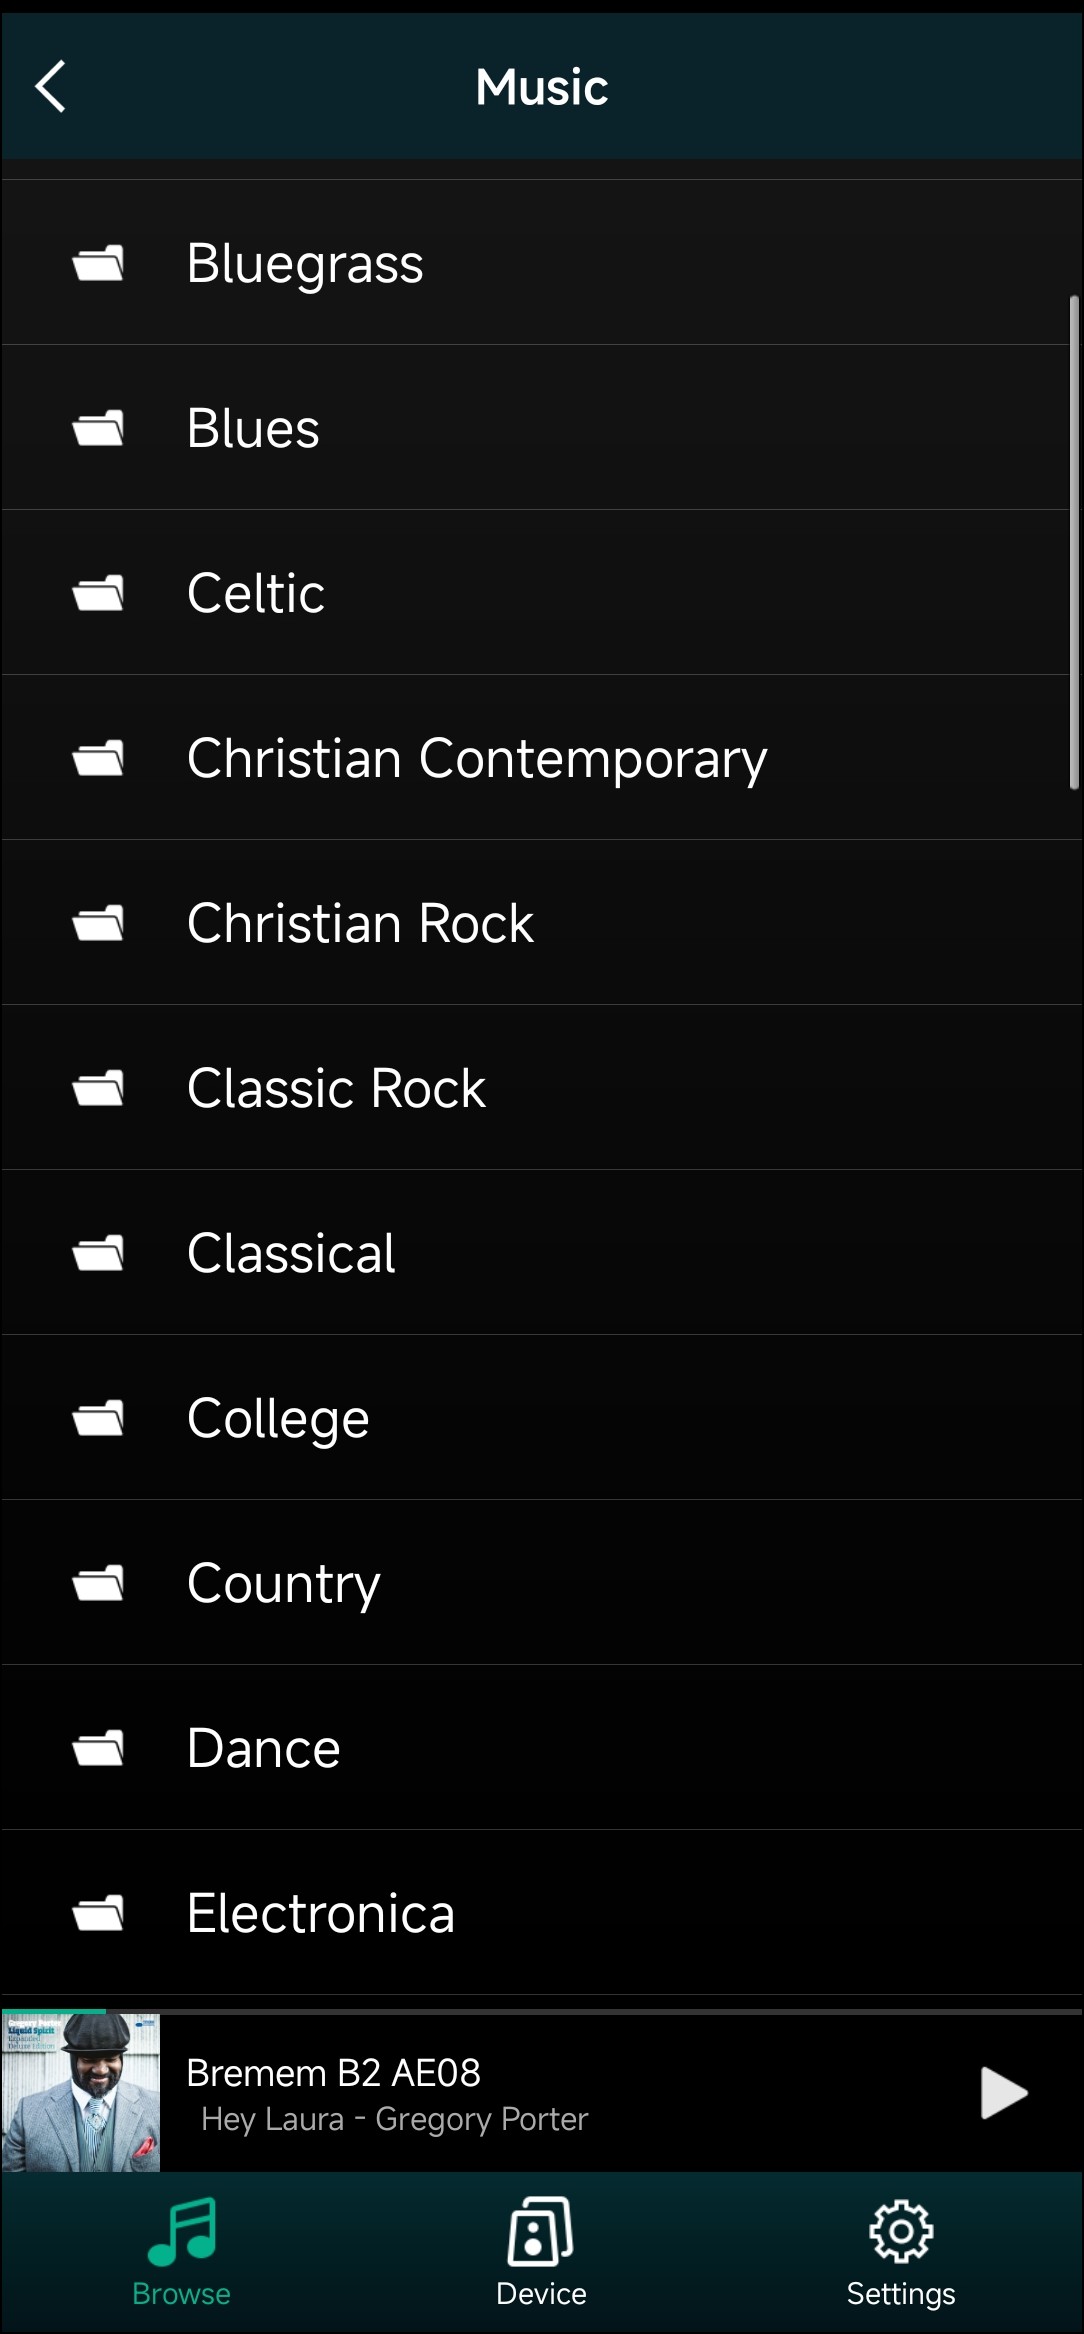The height and width of the screenshot is (2334, 1084).
Task: Choose the College music category
Action: coord(278,1418)
